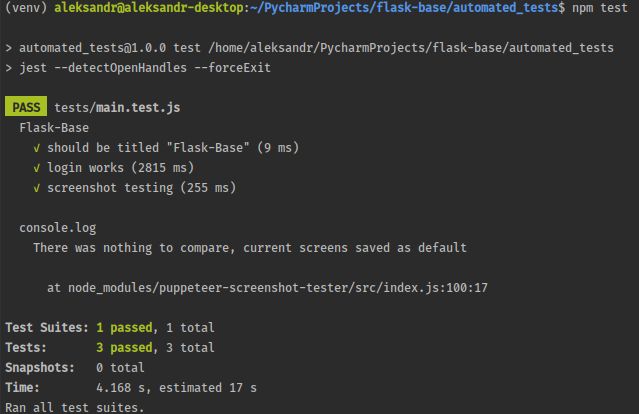Click checkmark beside 'should be titled' test
The height and width of the screenshot is (414, 639).
point(37,148)
